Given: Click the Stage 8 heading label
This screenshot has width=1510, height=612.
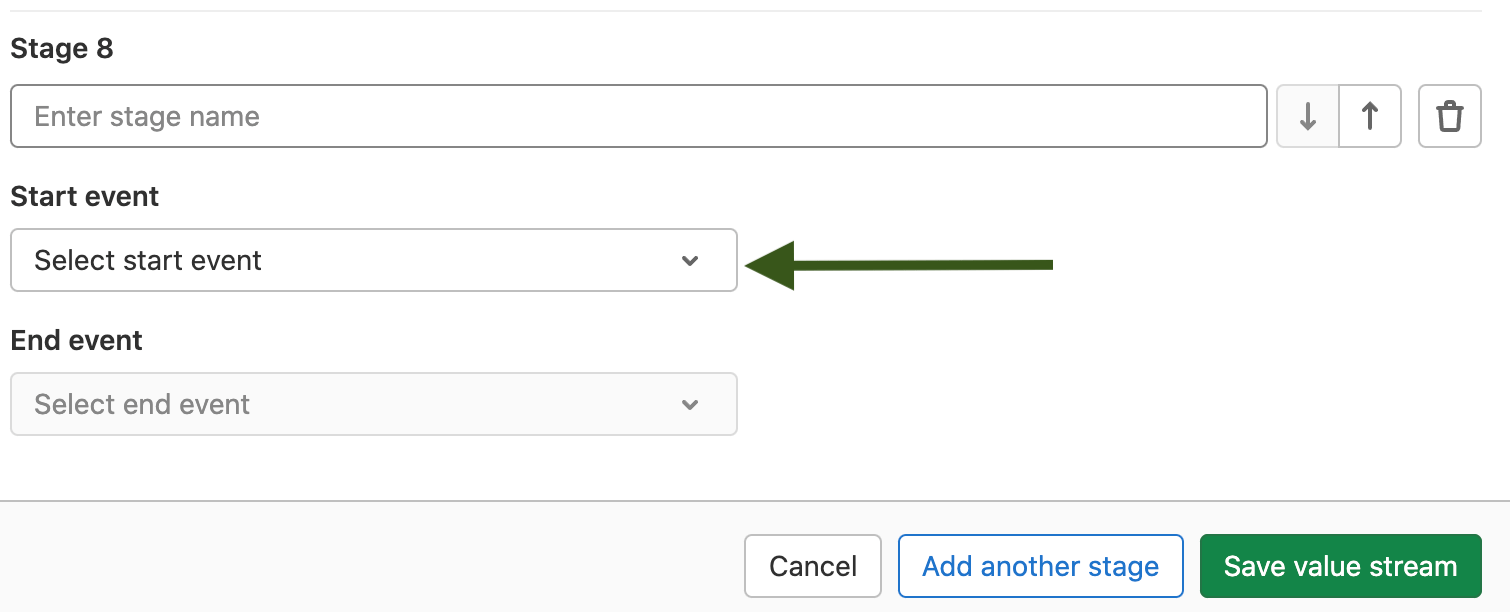Looking at the screenshot, I should (x=61, y=49).
